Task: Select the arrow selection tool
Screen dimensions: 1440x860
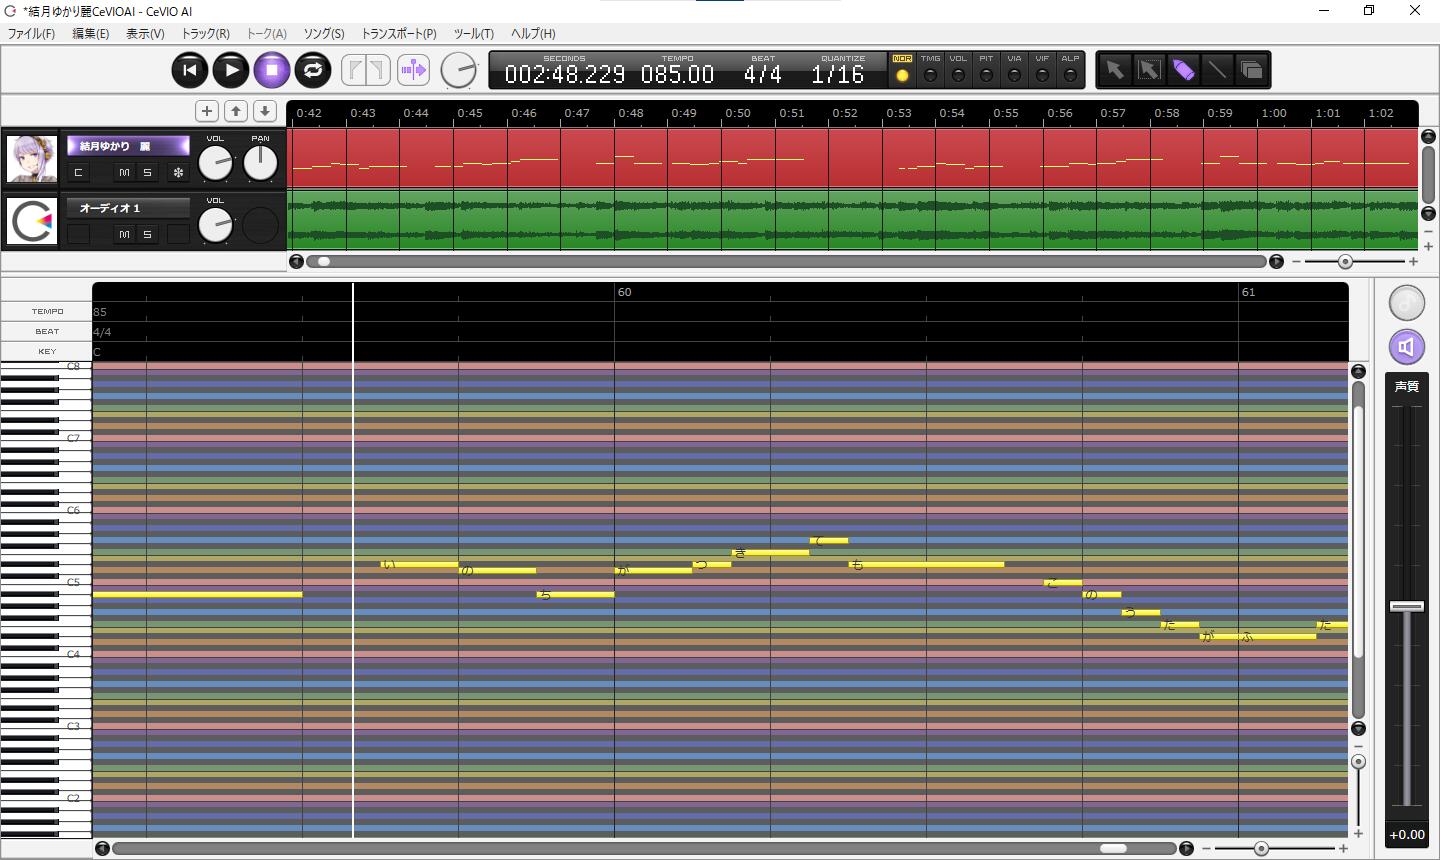Action: [x=1114, y=70]
